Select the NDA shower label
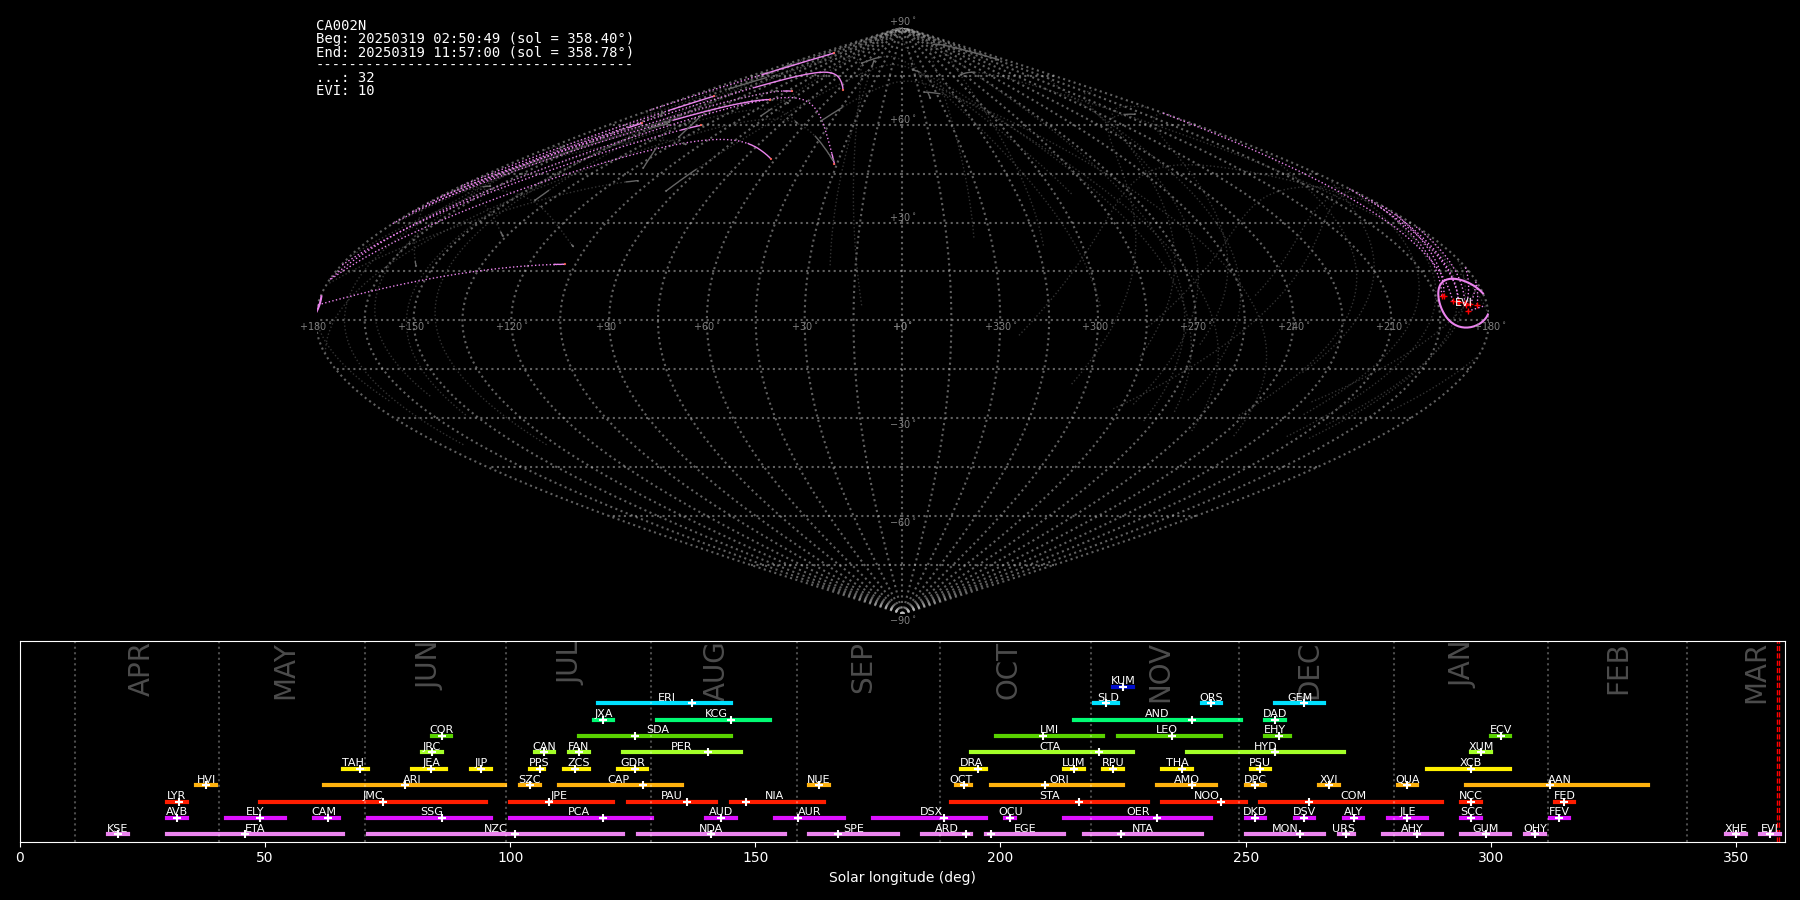This screenshot has height=900, width=1800. pyautogui.click(x=711, y=829)
